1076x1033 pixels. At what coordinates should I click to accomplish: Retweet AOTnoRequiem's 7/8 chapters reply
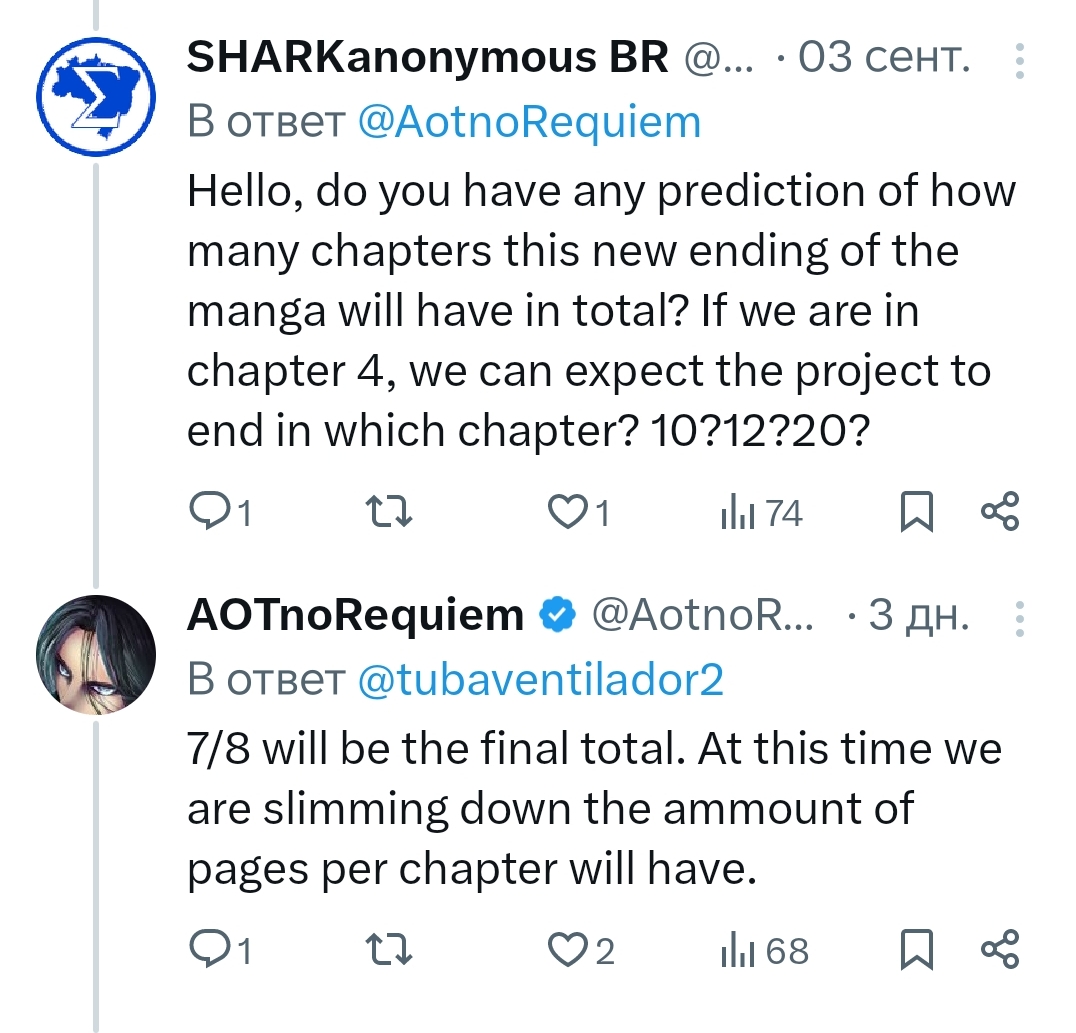coord(385,950)
